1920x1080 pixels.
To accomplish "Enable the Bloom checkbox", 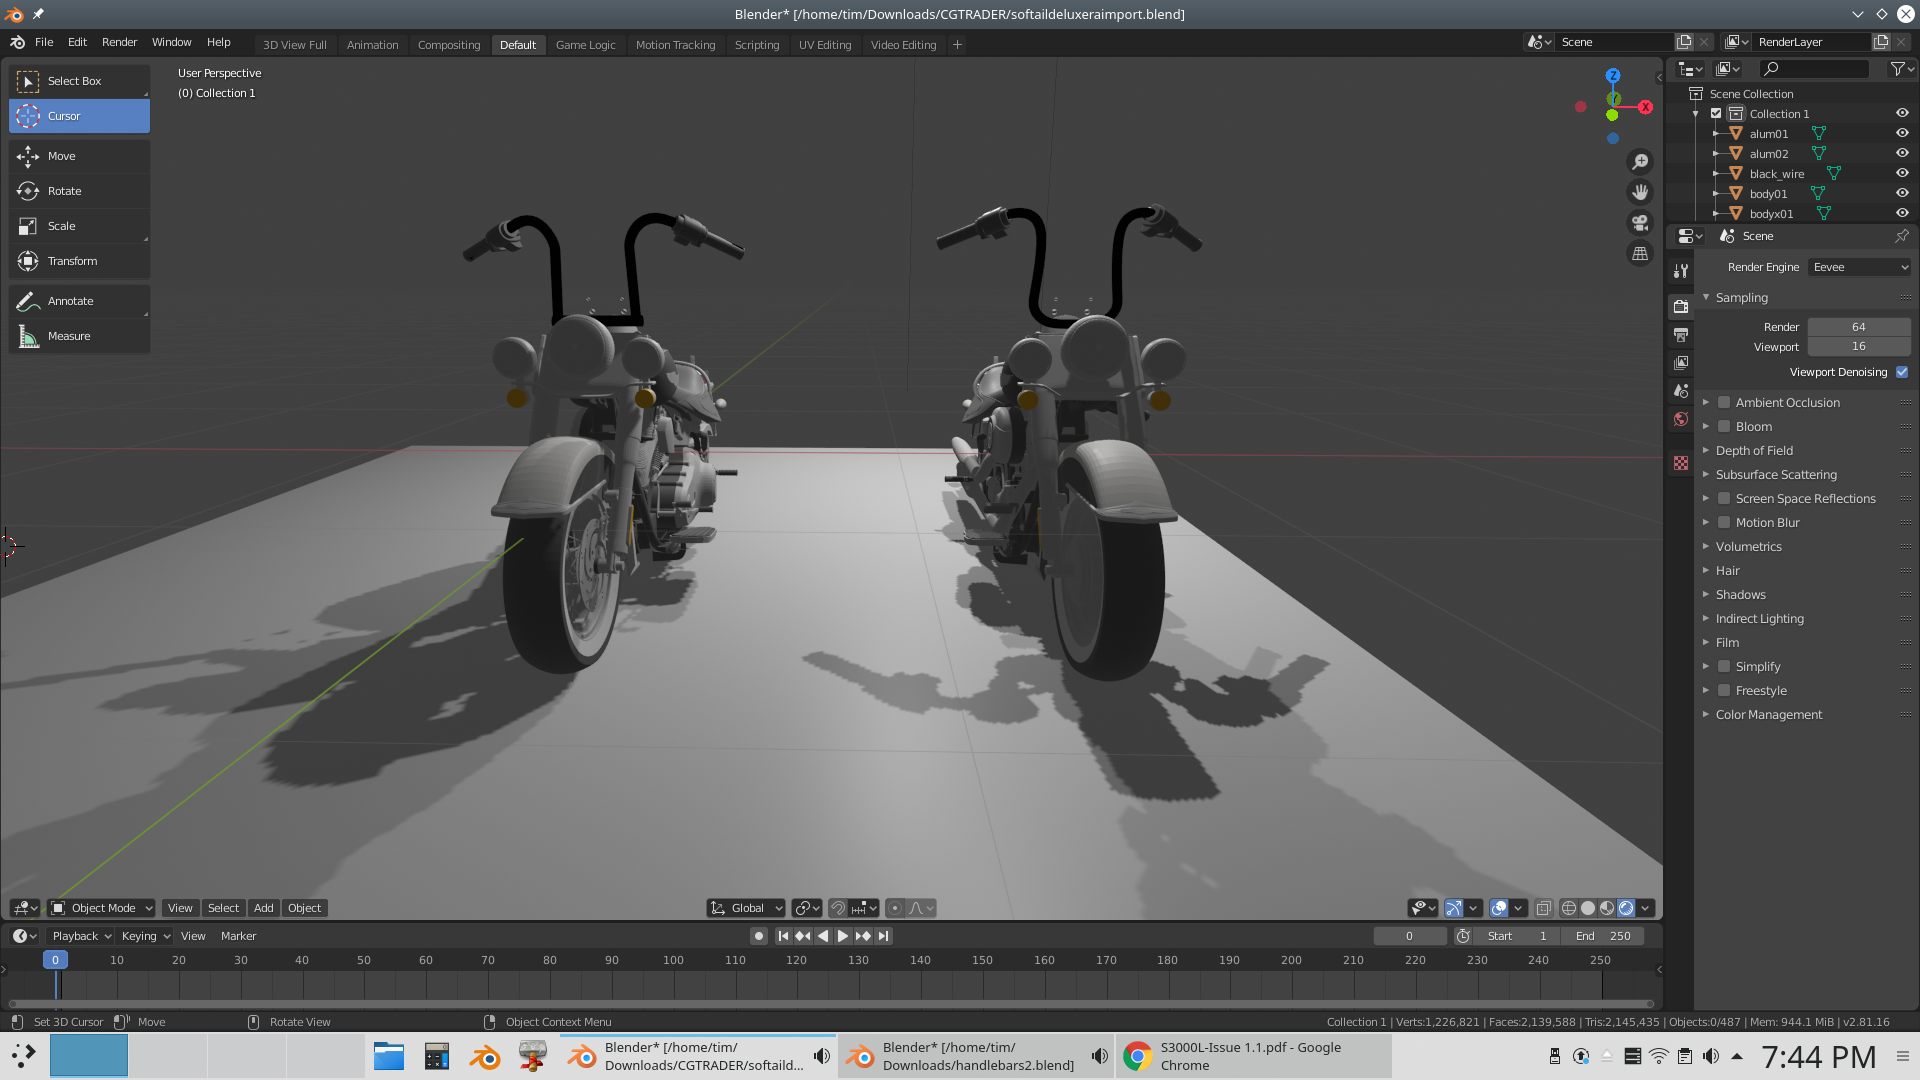I will pyautogui.click(x=1724, y=427).
